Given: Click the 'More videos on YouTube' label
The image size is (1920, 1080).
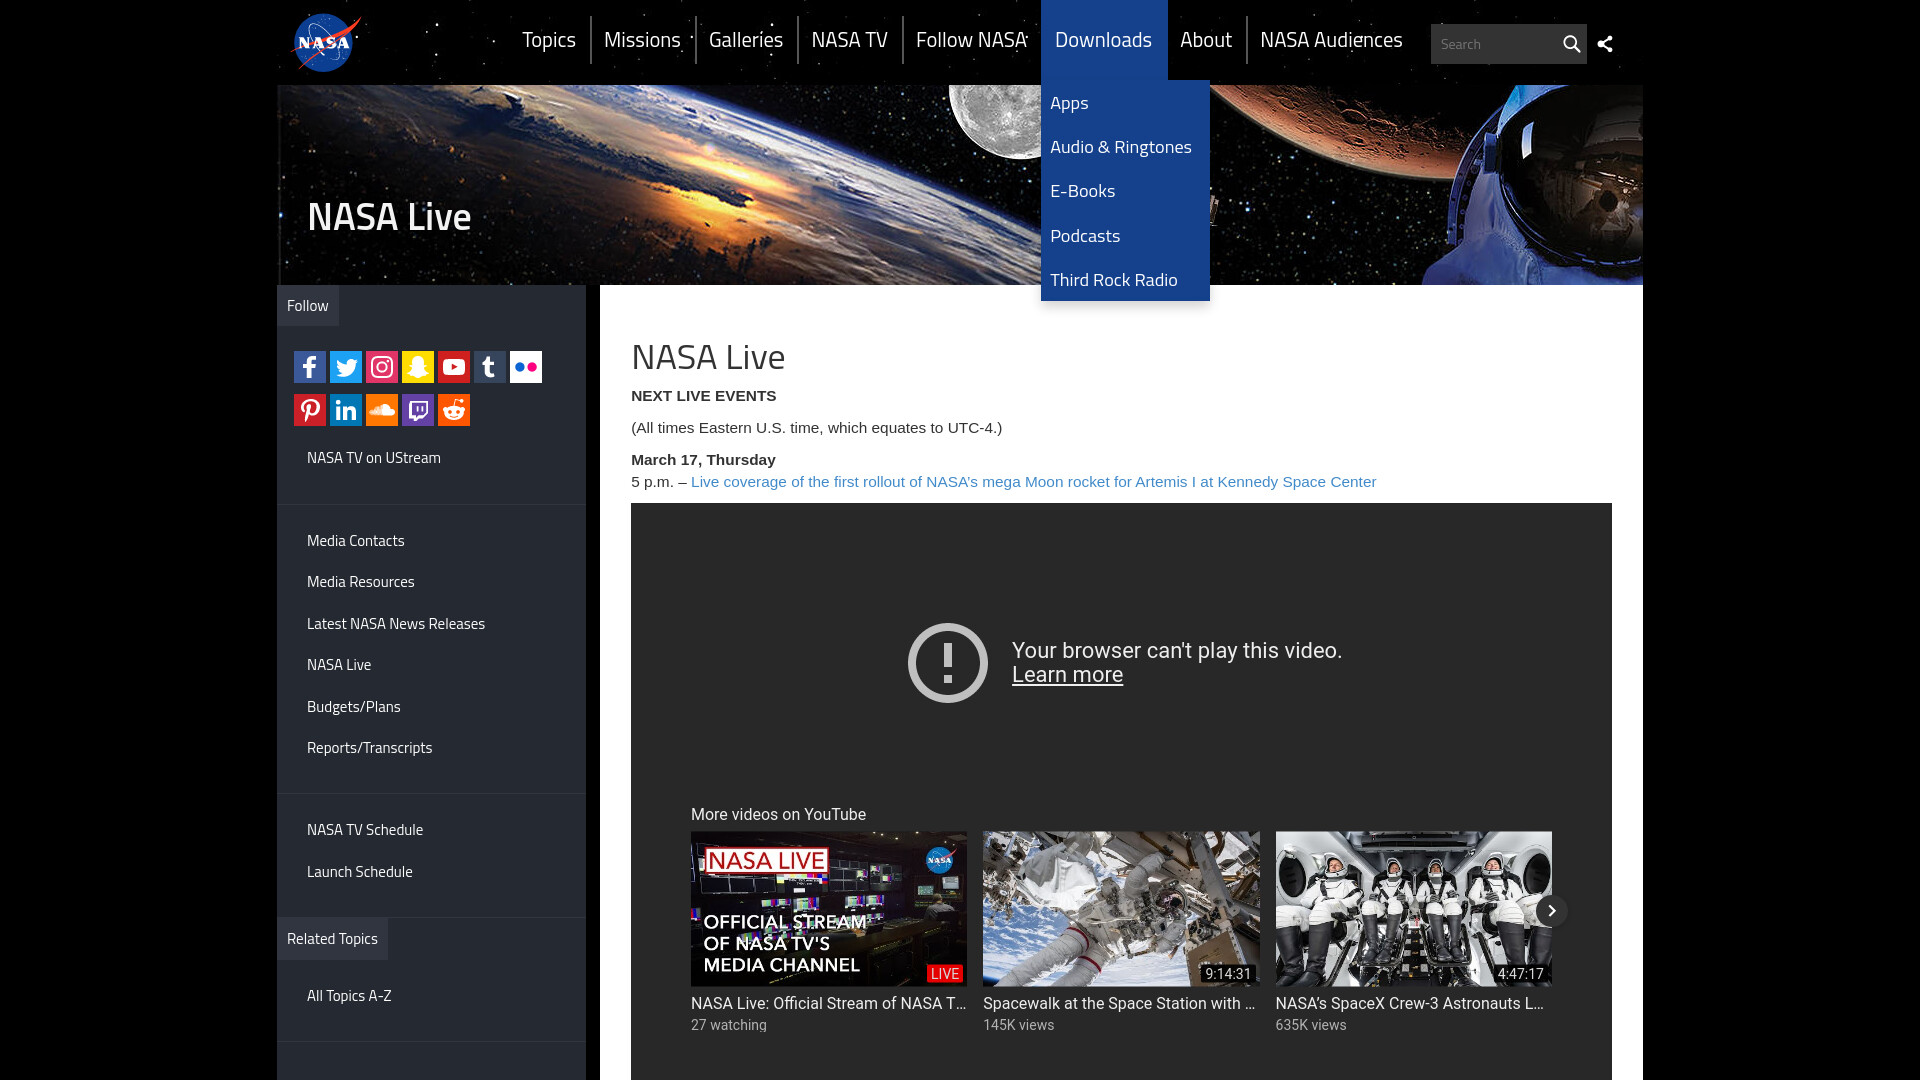Looking at the screenshot, I should click(x=778, y=815).
